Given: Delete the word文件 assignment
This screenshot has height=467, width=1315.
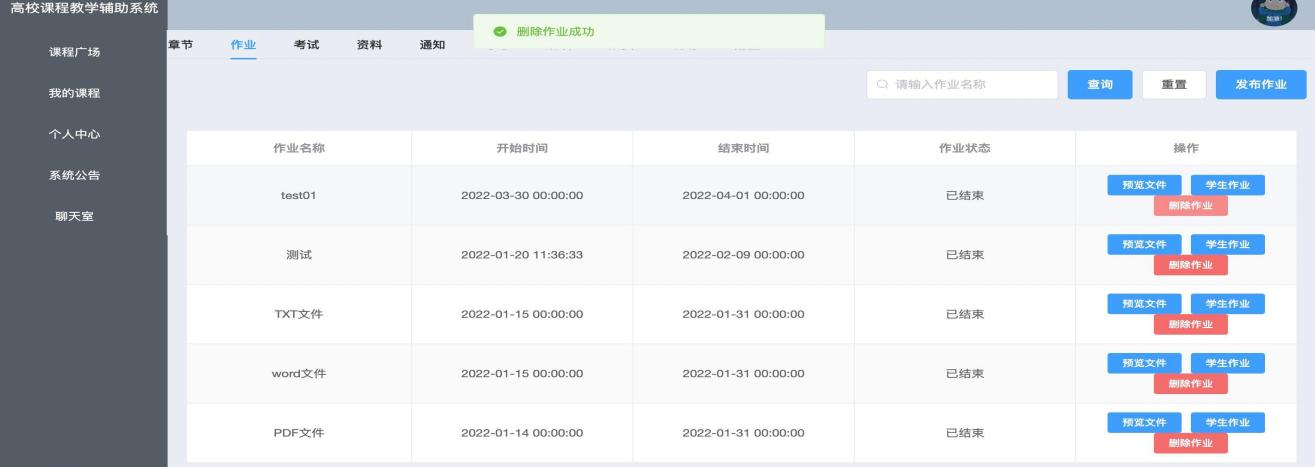Looking at the screenshot, I should tap(1190, 384).
